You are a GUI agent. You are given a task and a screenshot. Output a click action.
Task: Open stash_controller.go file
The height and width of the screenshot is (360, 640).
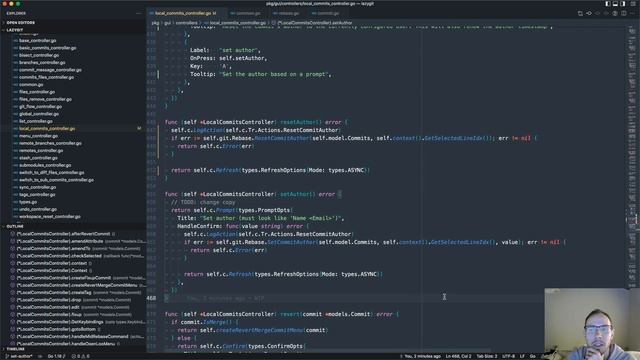(x=38, y=158)
